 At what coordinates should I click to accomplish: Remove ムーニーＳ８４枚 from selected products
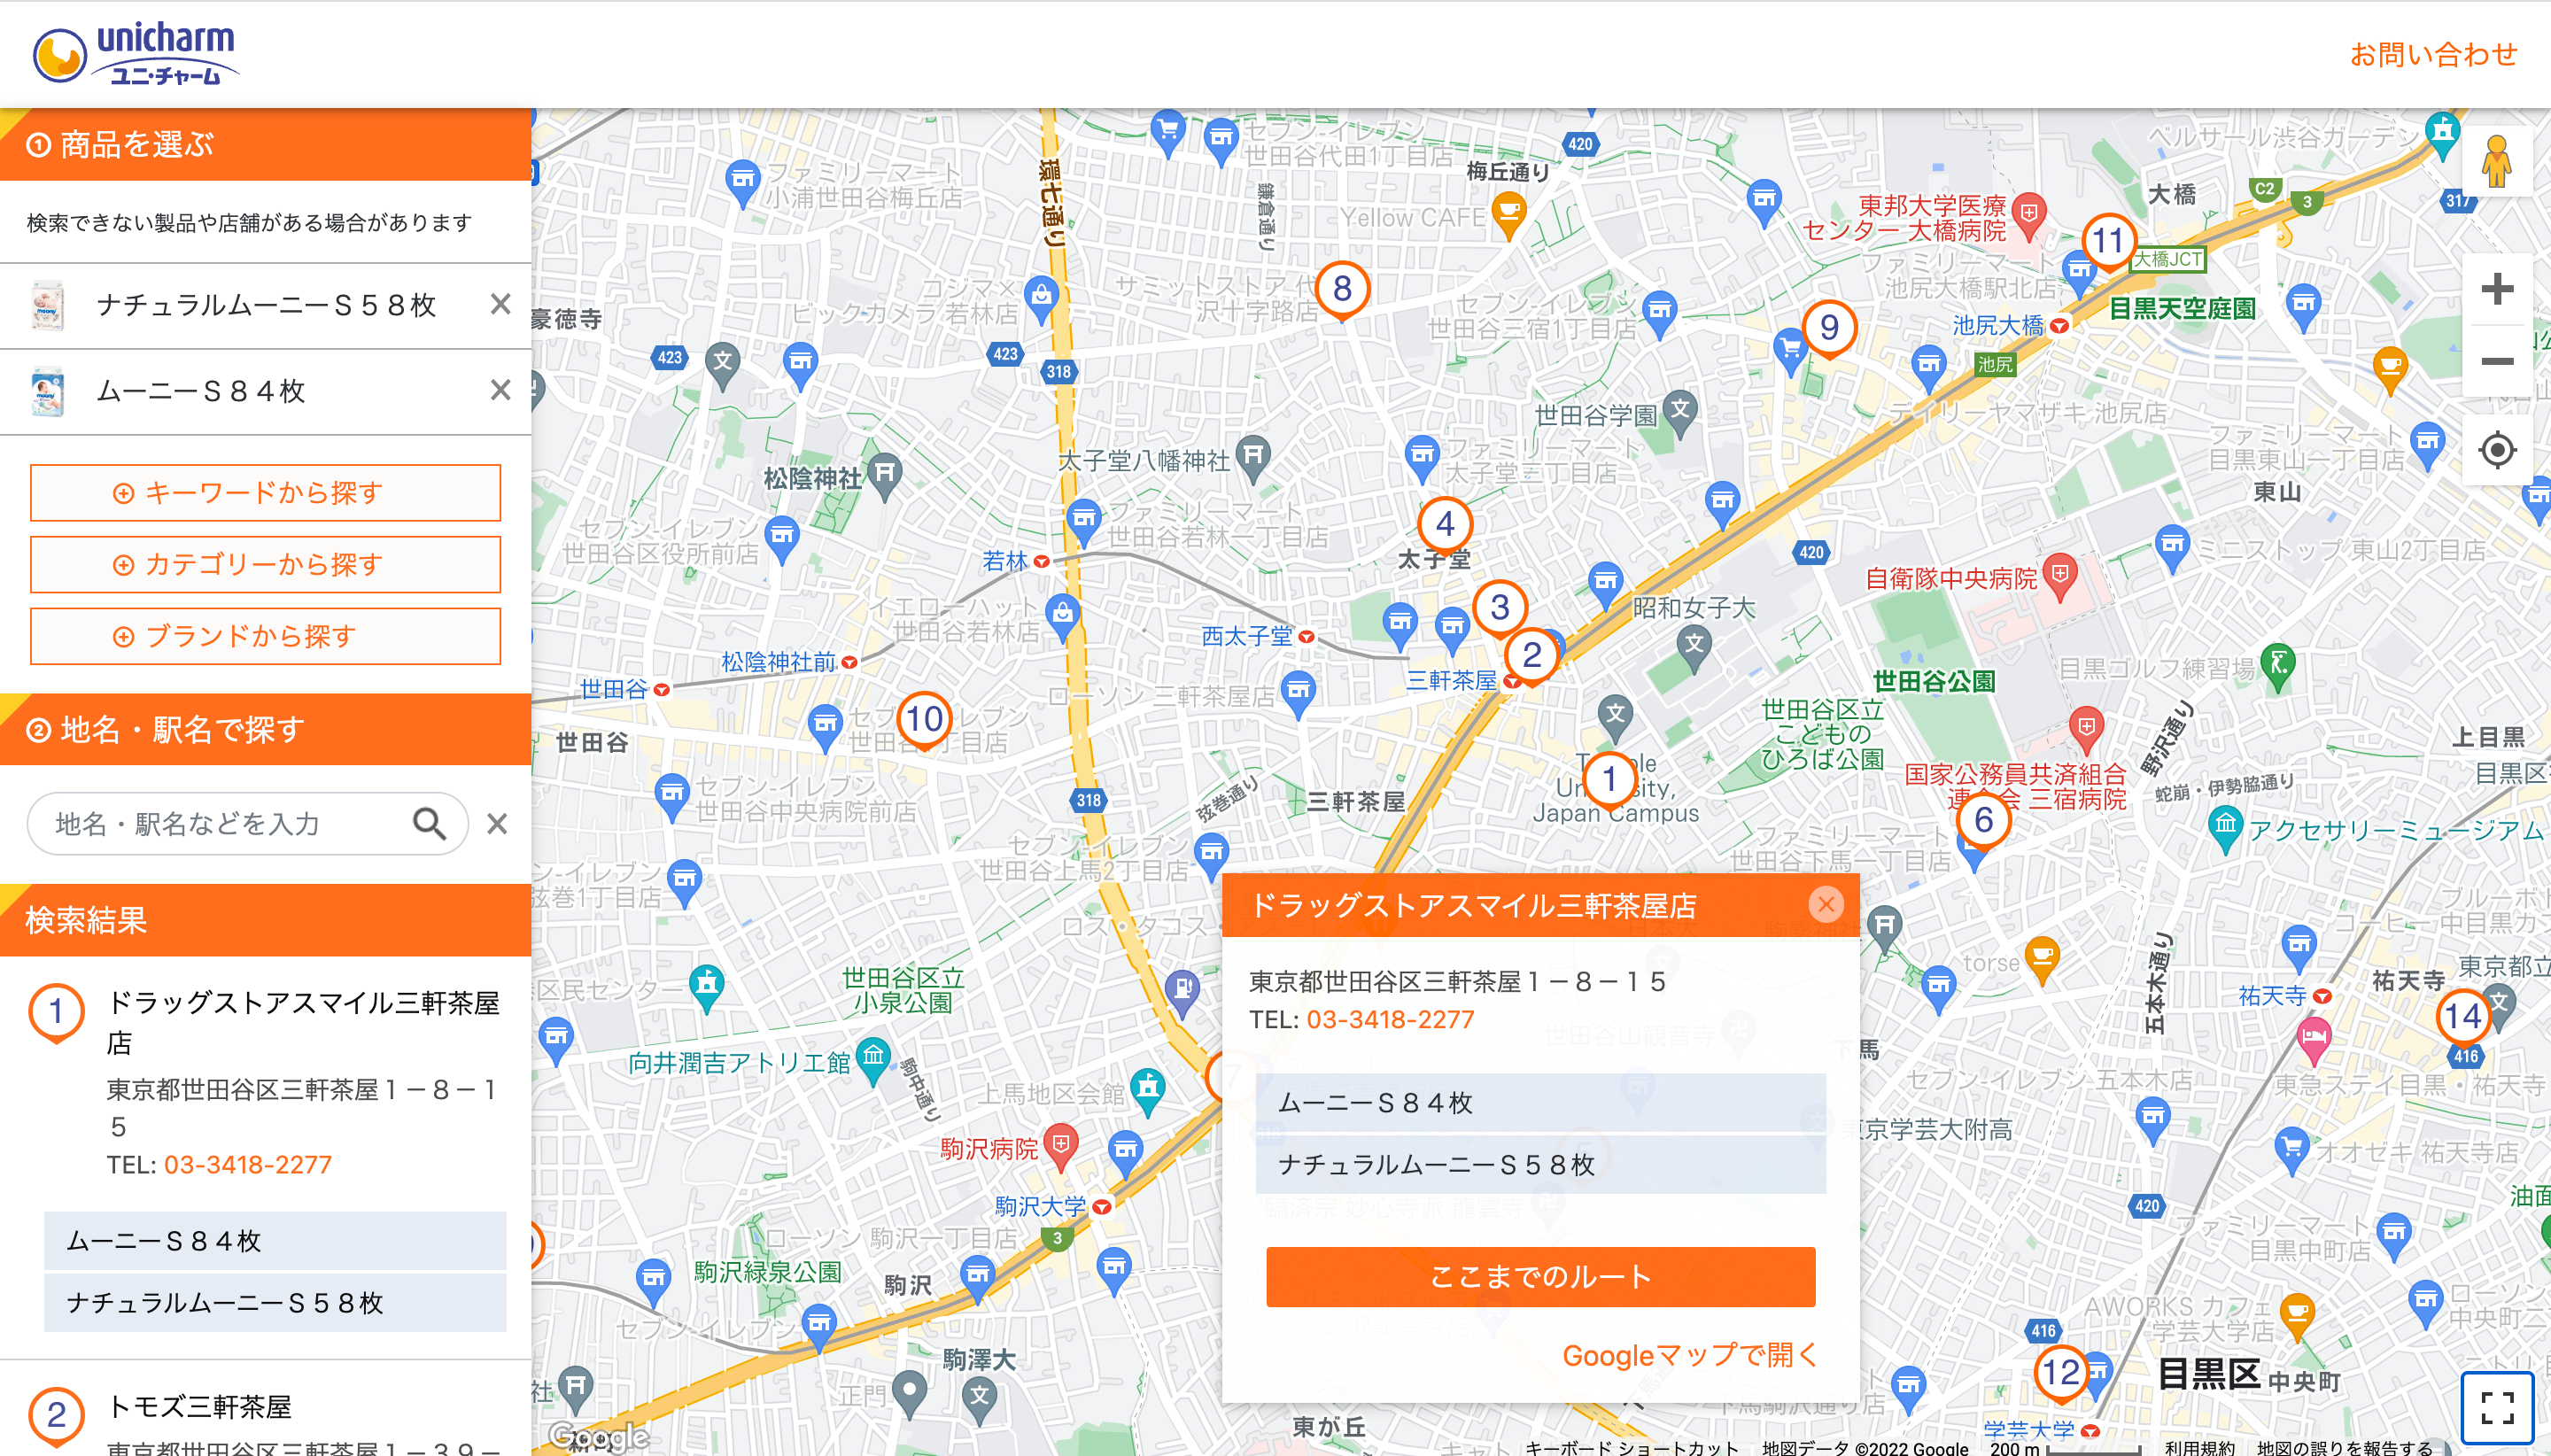pyautogui.click(x=501, y=391)
